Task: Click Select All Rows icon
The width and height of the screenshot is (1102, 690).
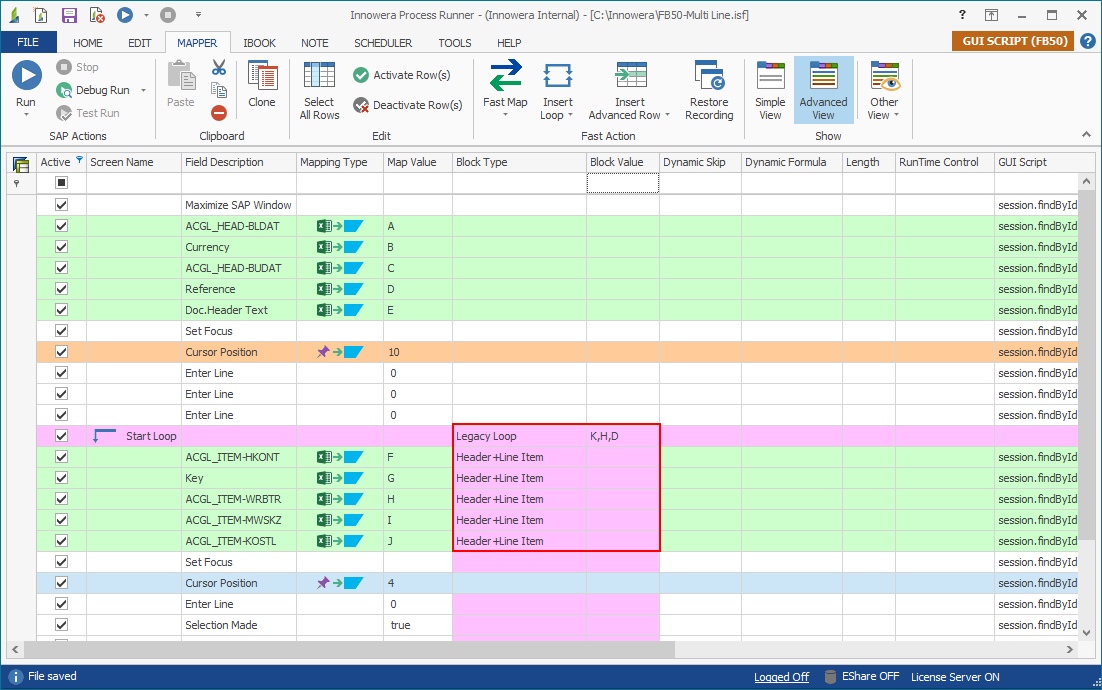Action: click(319, 77)
